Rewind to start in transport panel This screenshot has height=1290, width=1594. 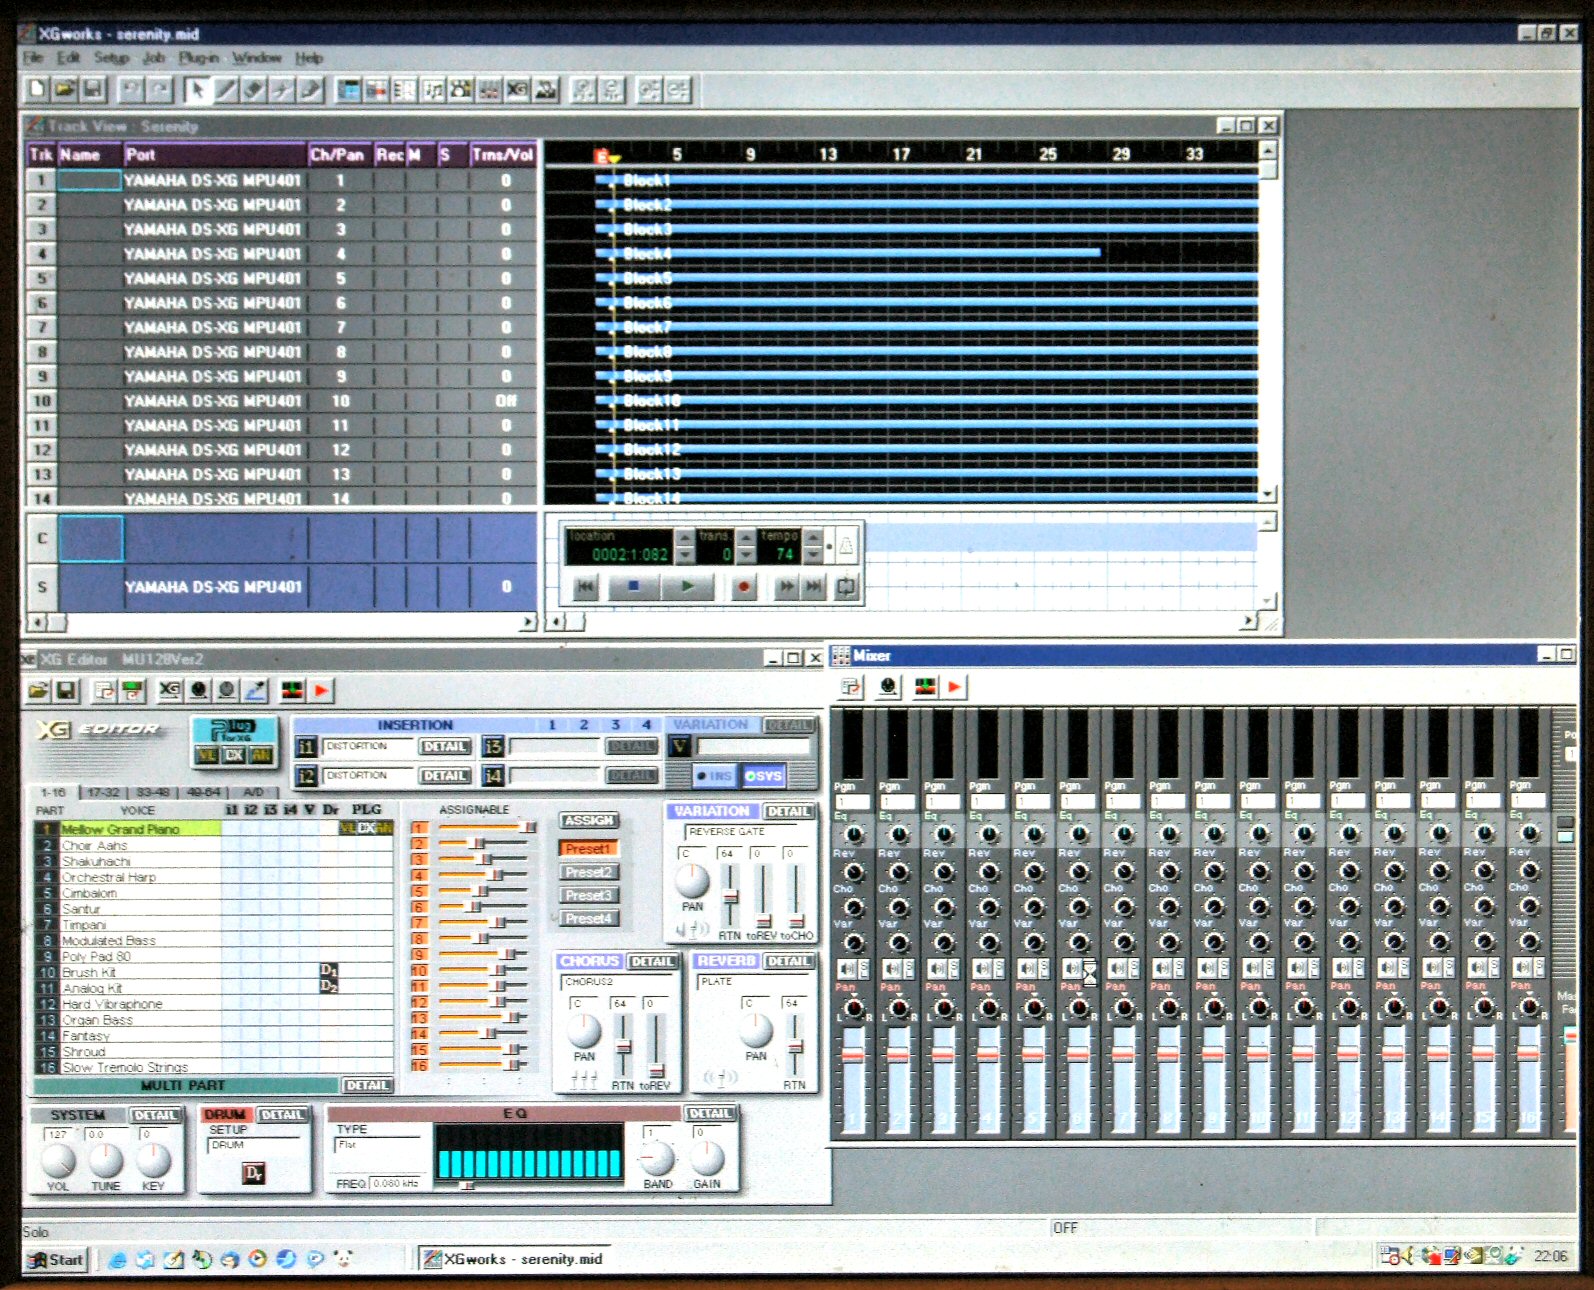point(586,587)
